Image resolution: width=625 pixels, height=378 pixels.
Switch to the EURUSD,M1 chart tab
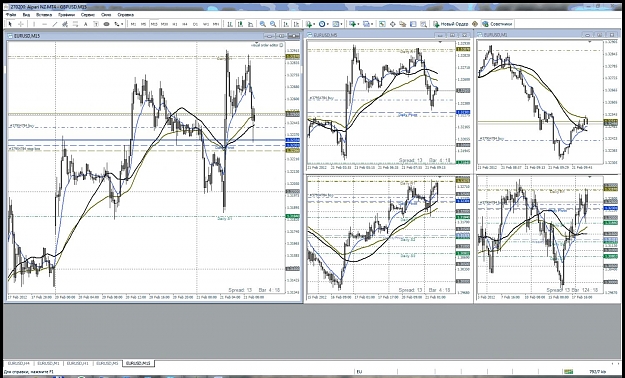tap(48, 364)
